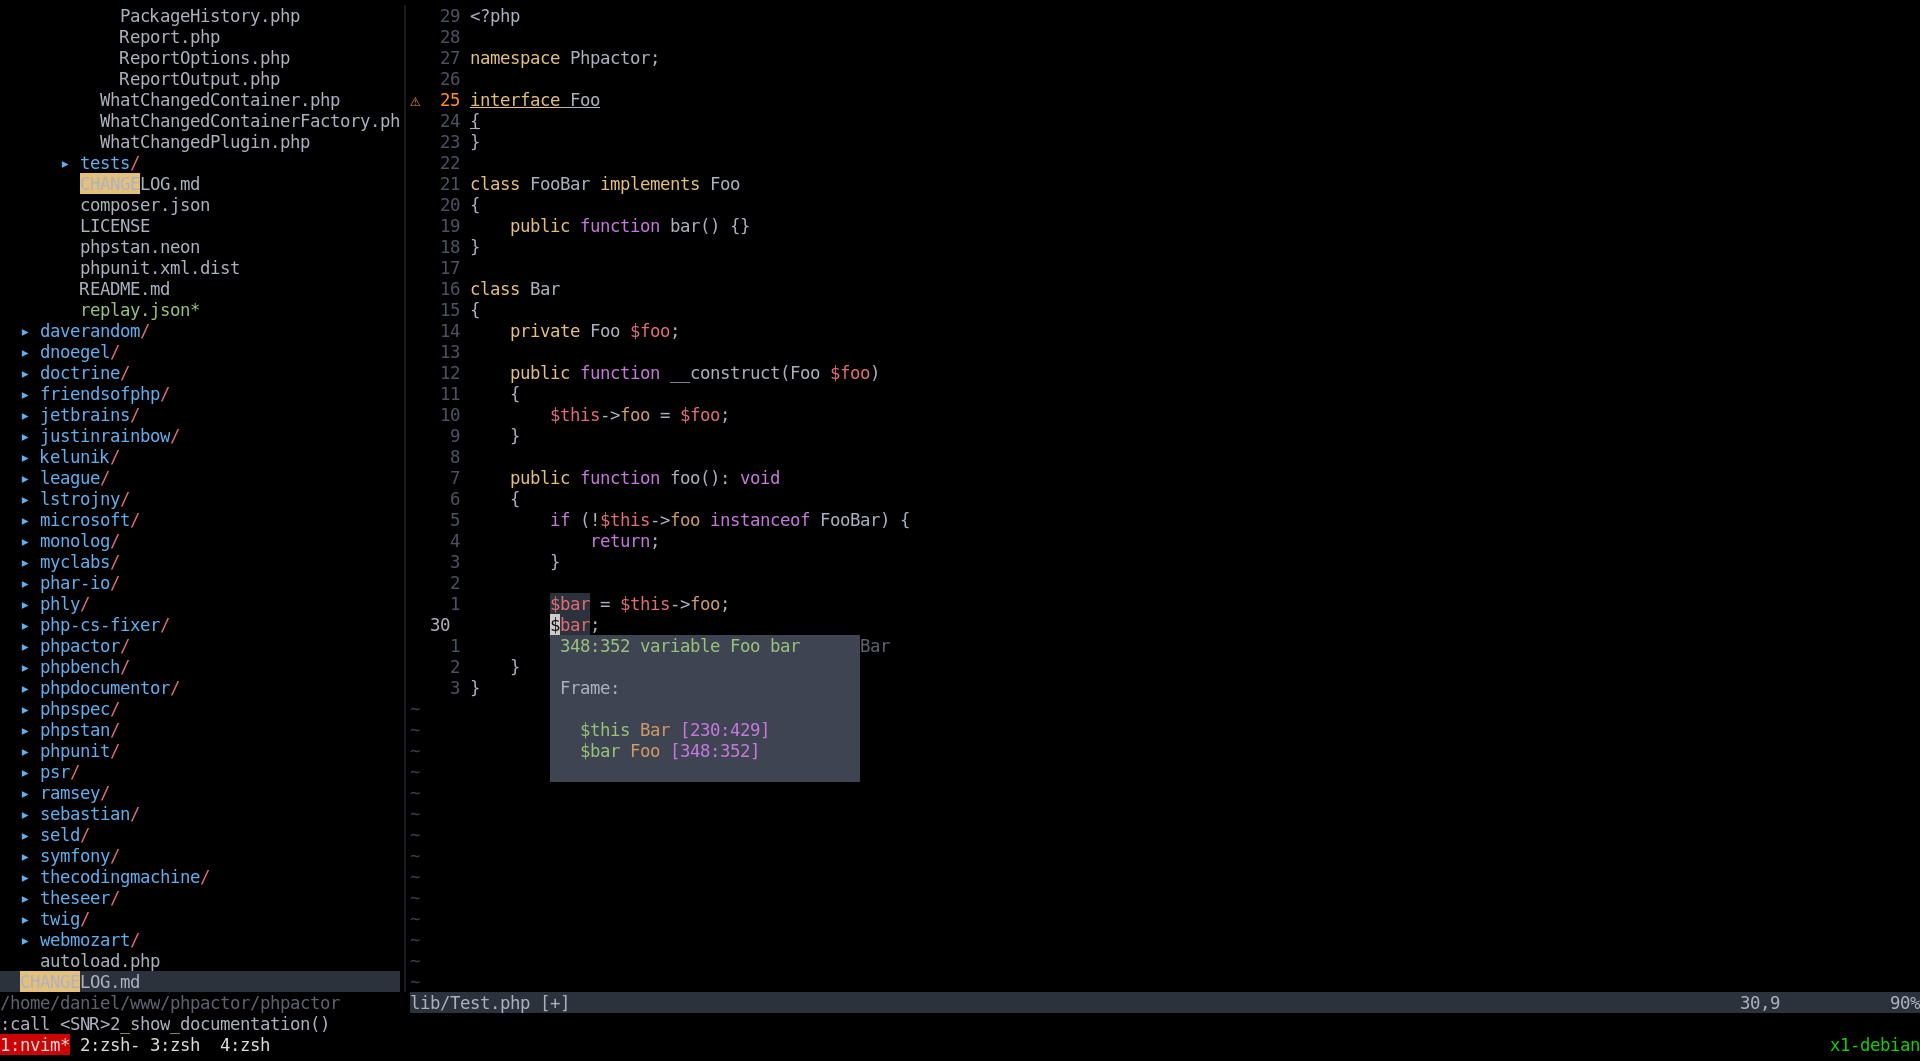Image resolution: width=1920 pixels, height=1061 pixels.
Task: Click lib/Test.php [+] in the status line
Action: pos(490,1003)
